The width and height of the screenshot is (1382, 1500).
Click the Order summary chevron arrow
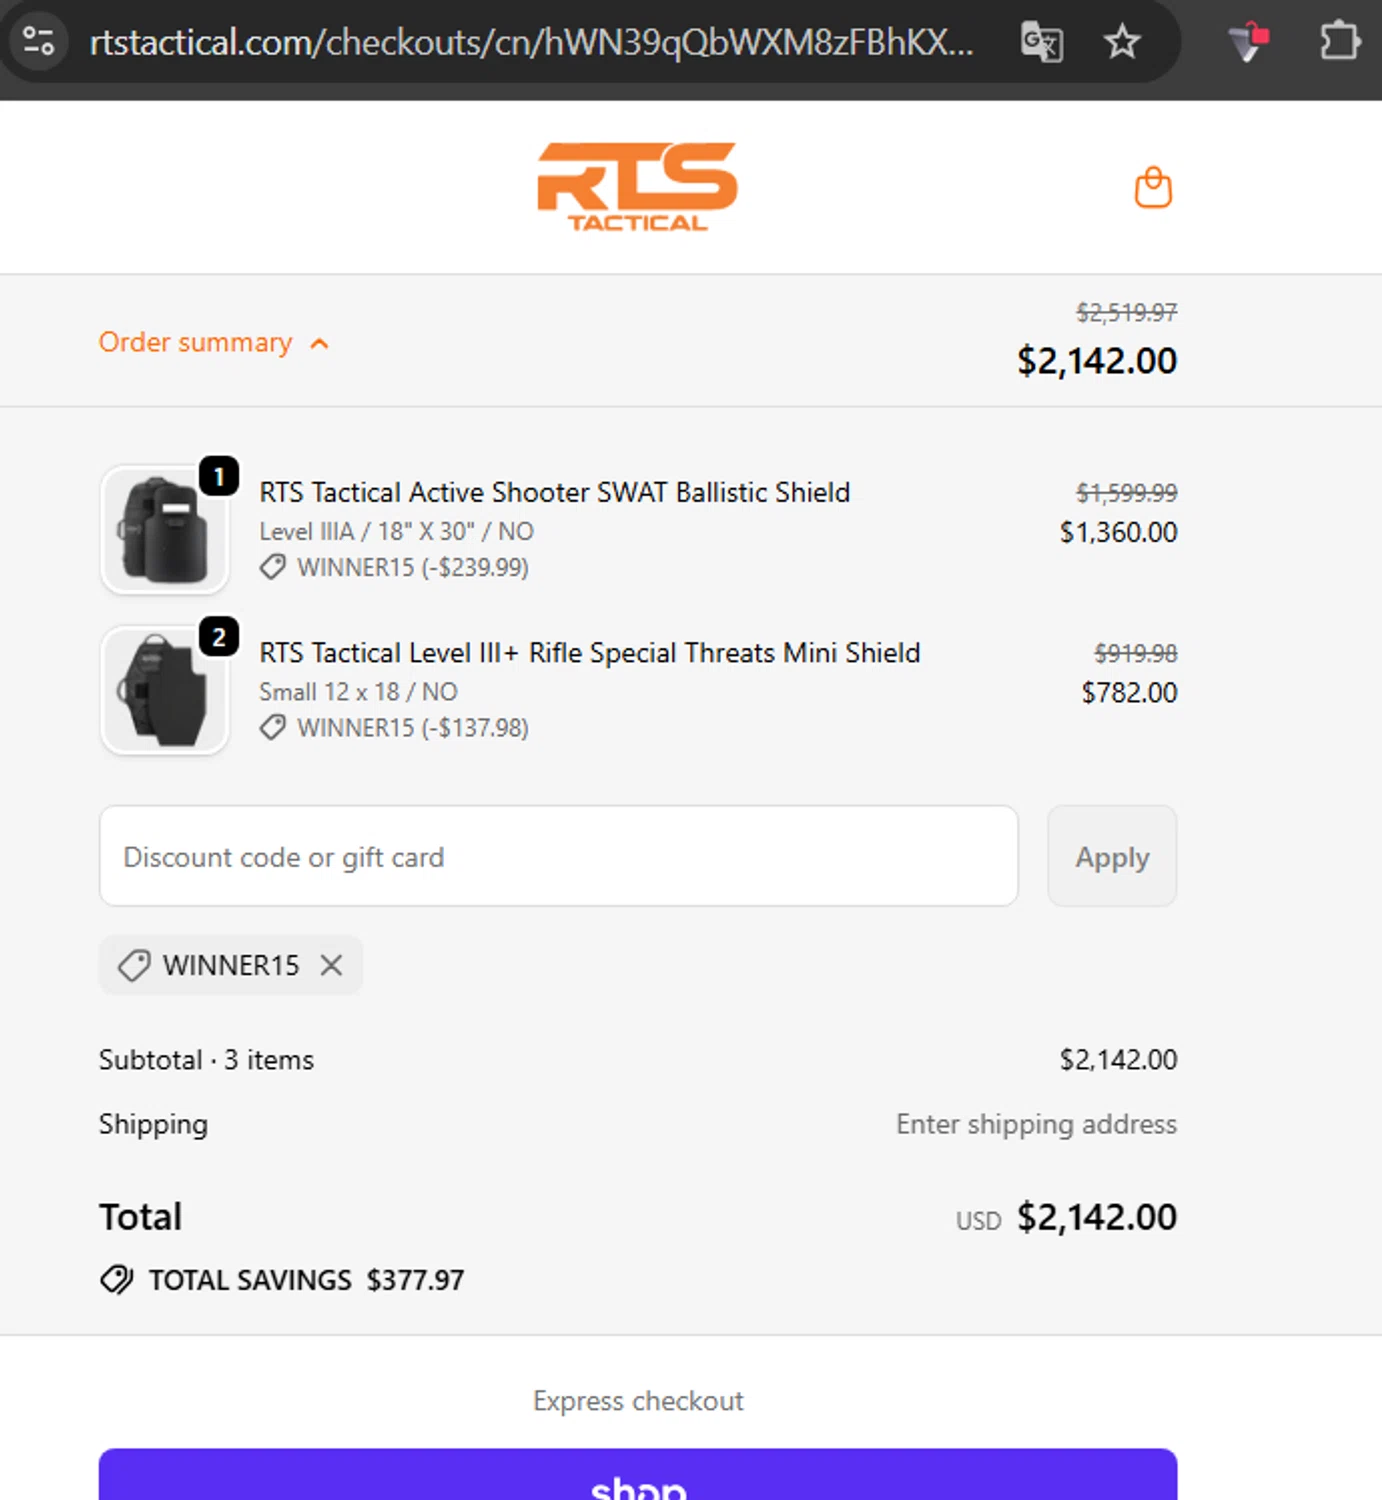click(x=319, y=344)
